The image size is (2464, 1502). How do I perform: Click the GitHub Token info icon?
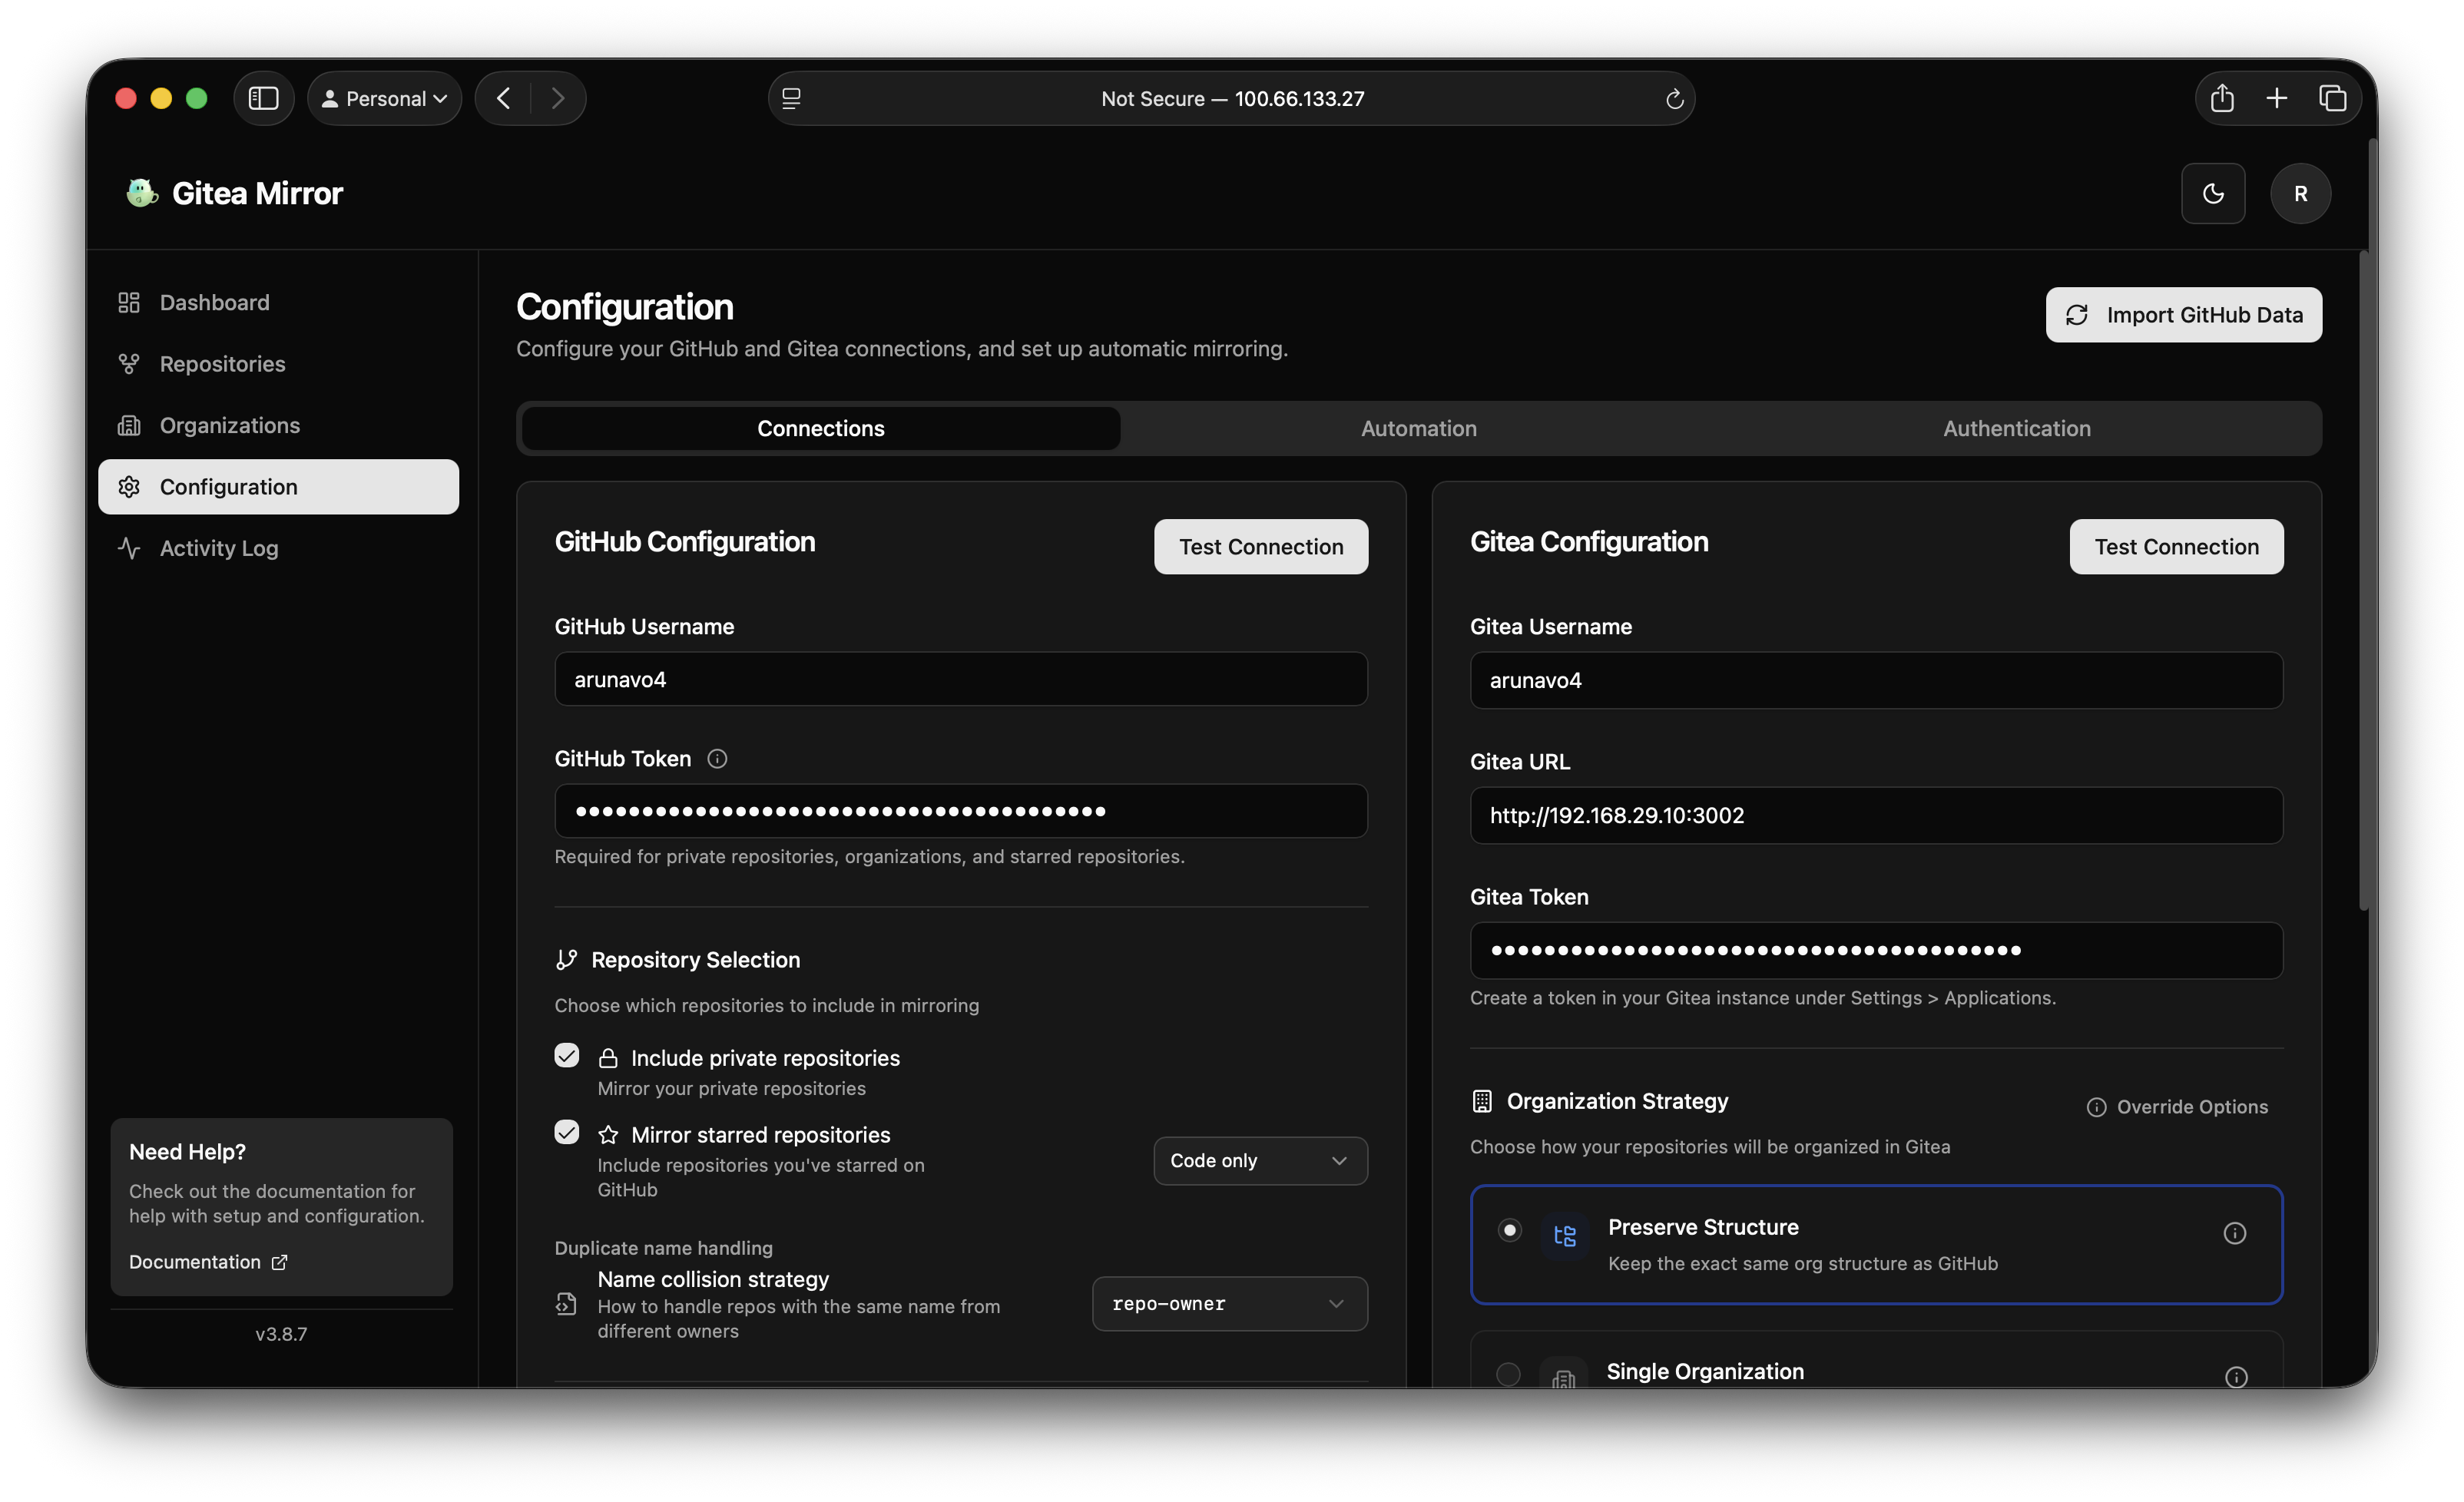(717, 758)
